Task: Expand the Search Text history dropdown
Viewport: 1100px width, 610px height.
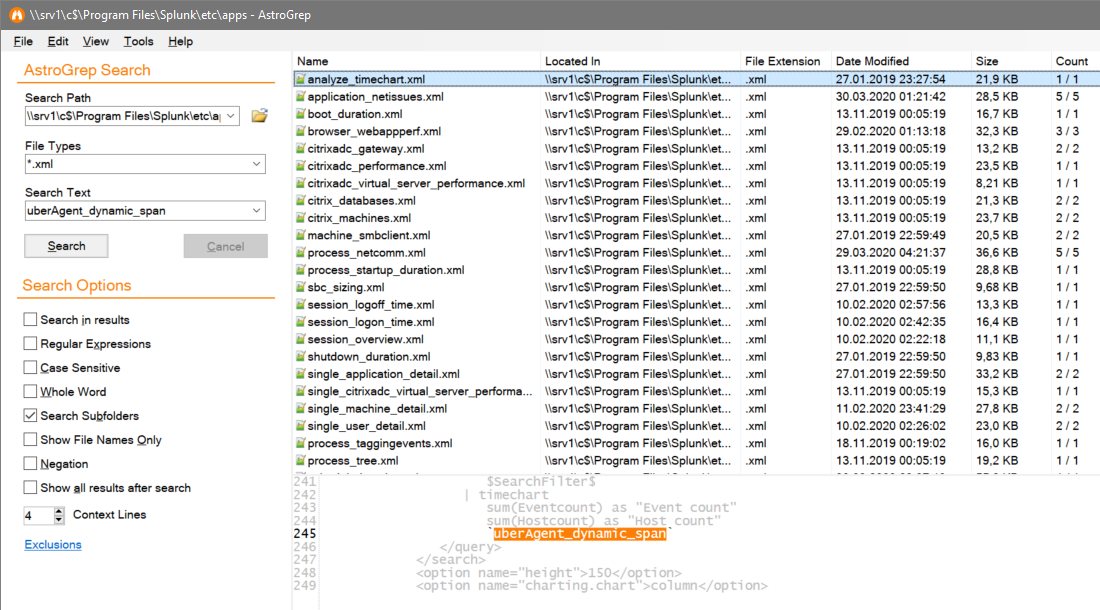Action: tap(257, 210)
